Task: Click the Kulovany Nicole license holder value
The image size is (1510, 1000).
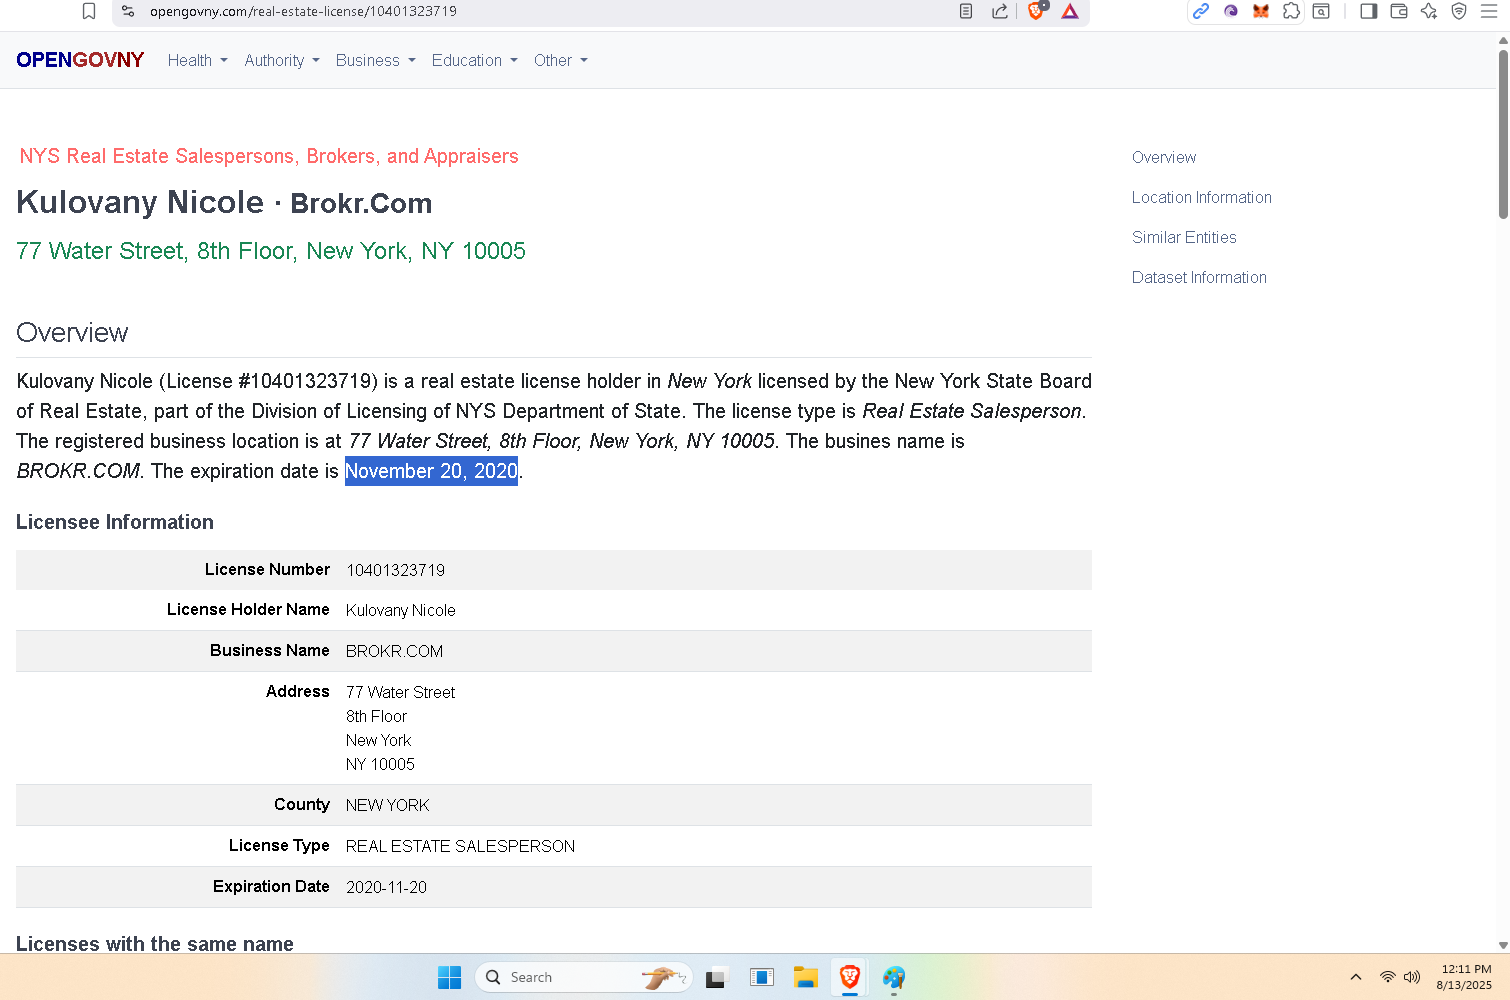Action: tap(400, 610)
